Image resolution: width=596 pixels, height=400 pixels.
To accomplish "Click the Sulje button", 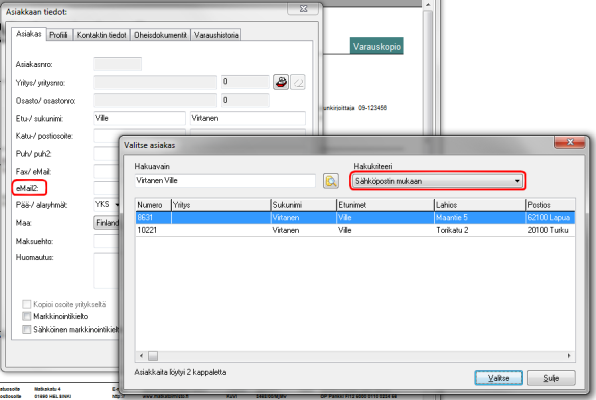I will pos(551,378).
